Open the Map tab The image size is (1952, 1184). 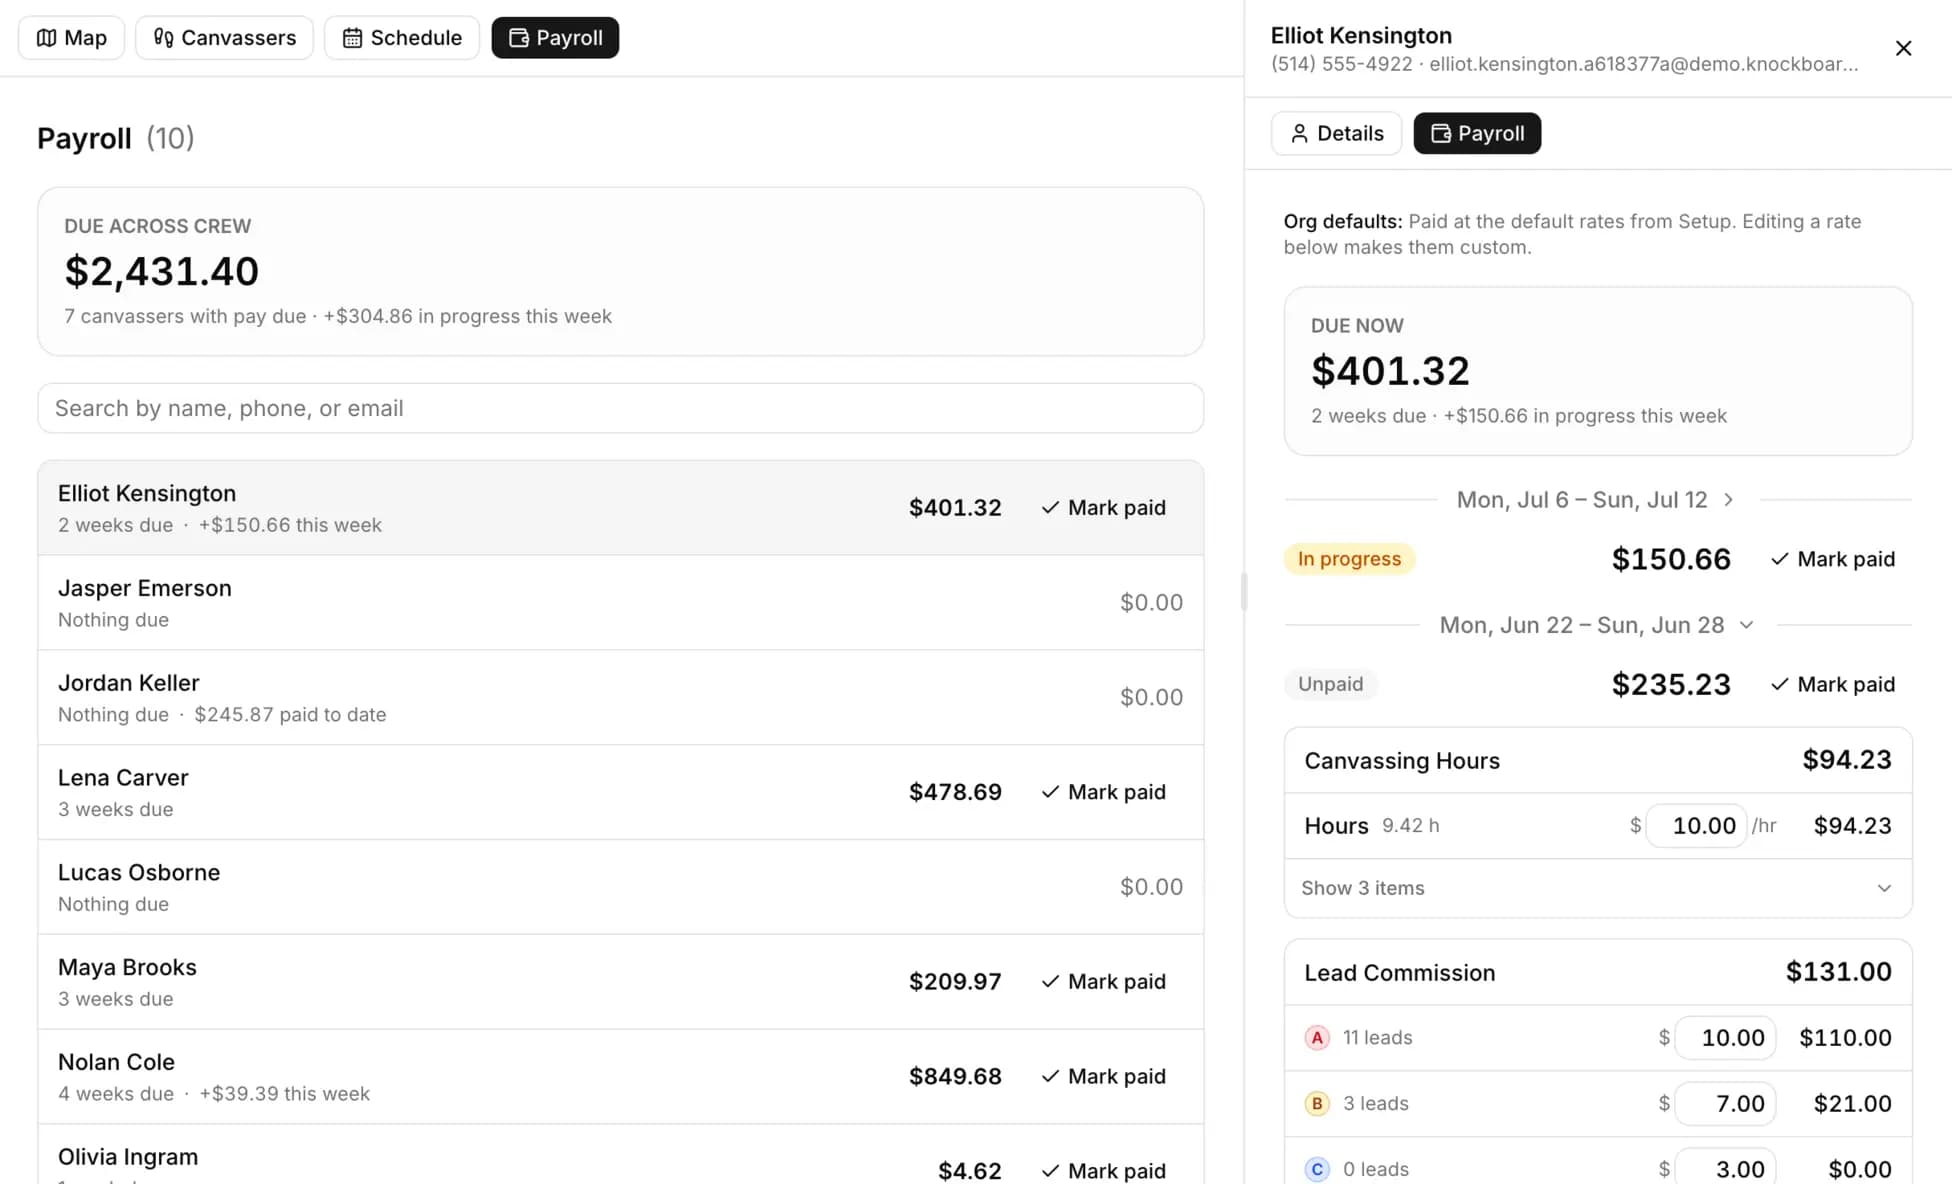pyautogui.click(x=71, y=38)
